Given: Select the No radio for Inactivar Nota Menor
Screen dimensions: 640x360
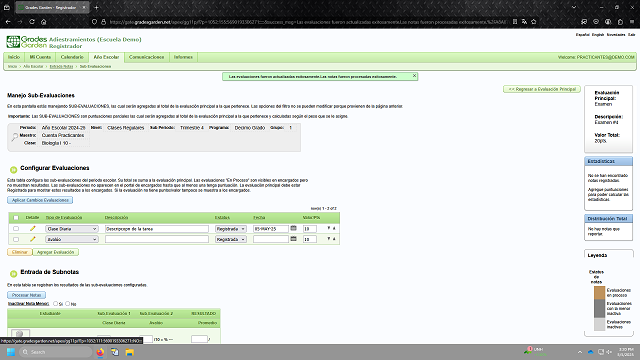Looking at the screenshot, I should tap(68, 304).
